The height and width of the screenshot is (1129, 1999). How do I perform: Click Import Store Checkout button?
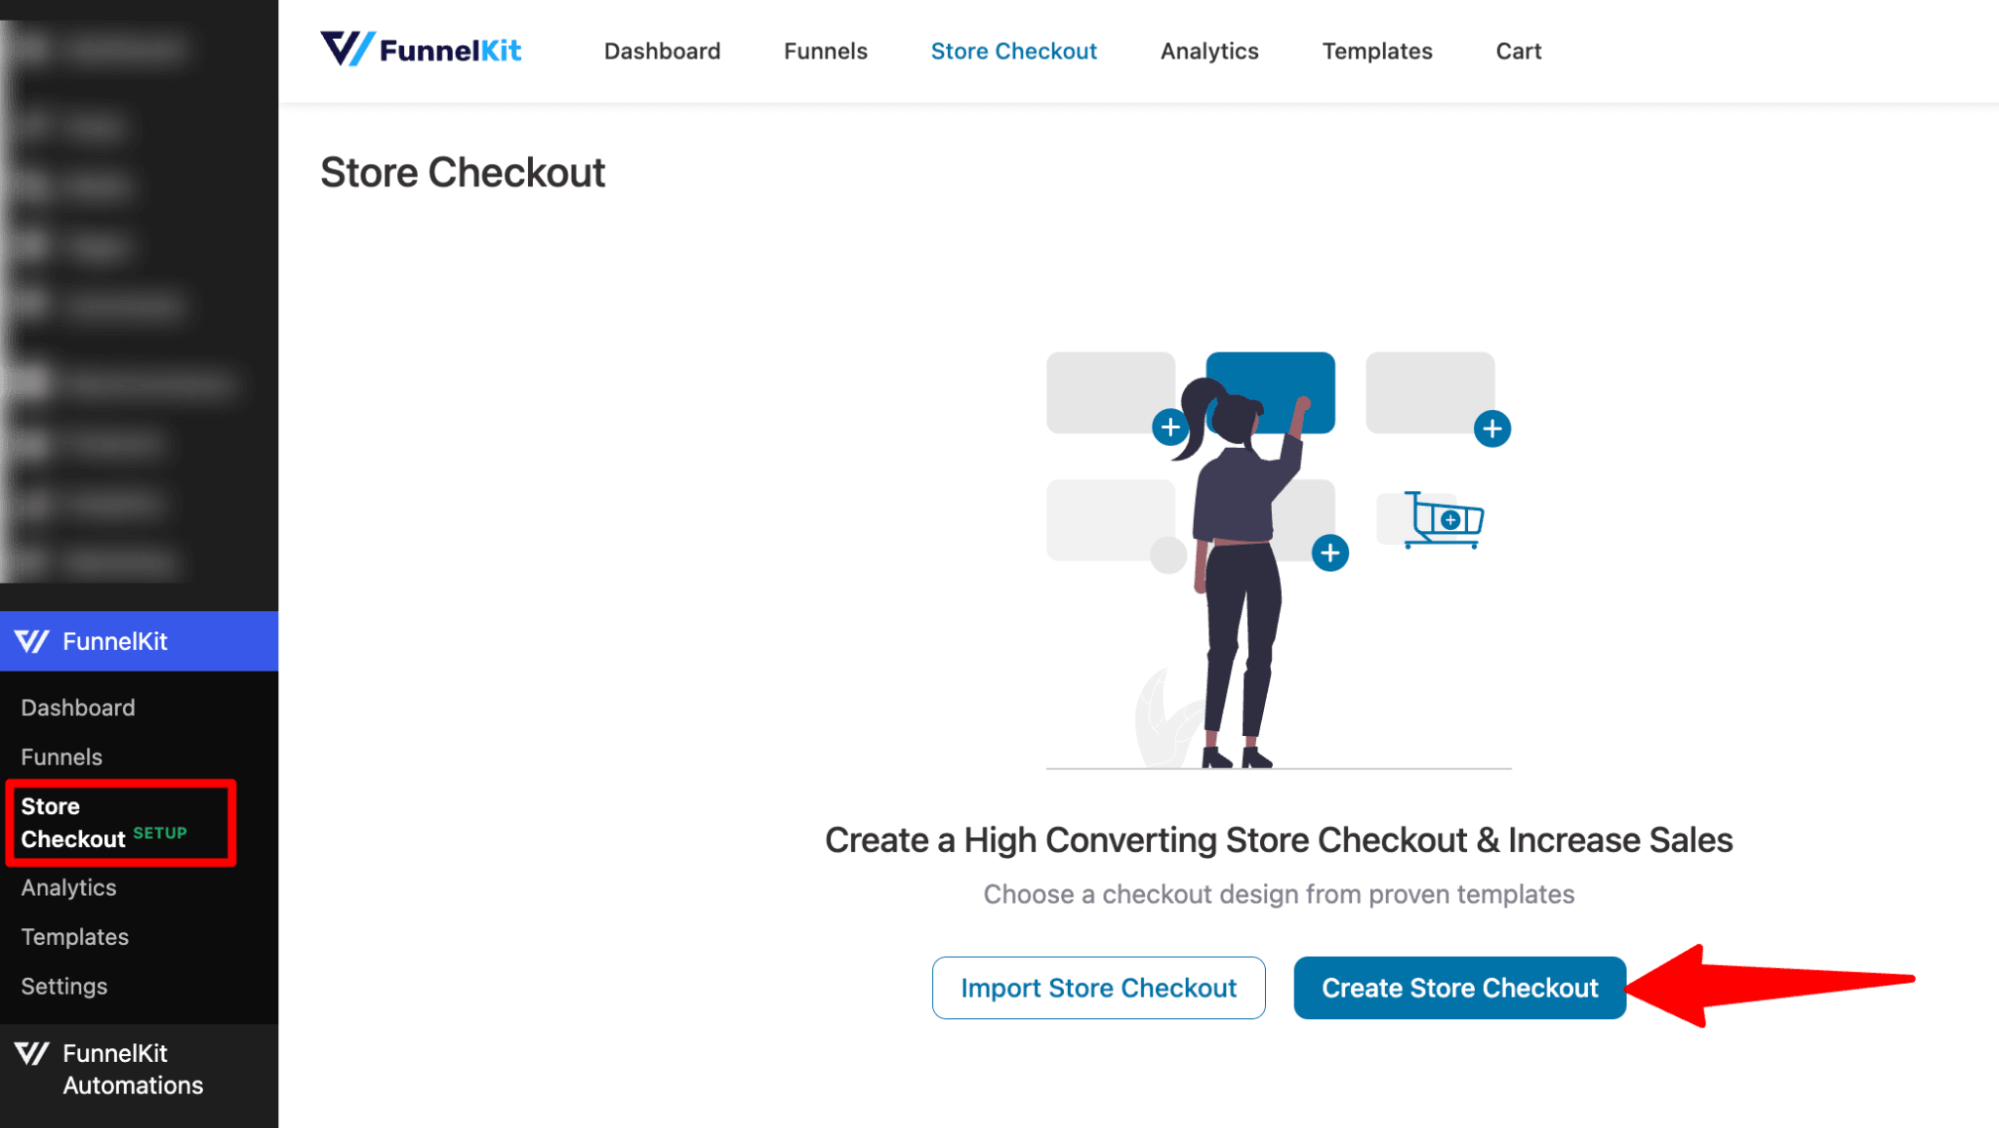(1098, 988)
